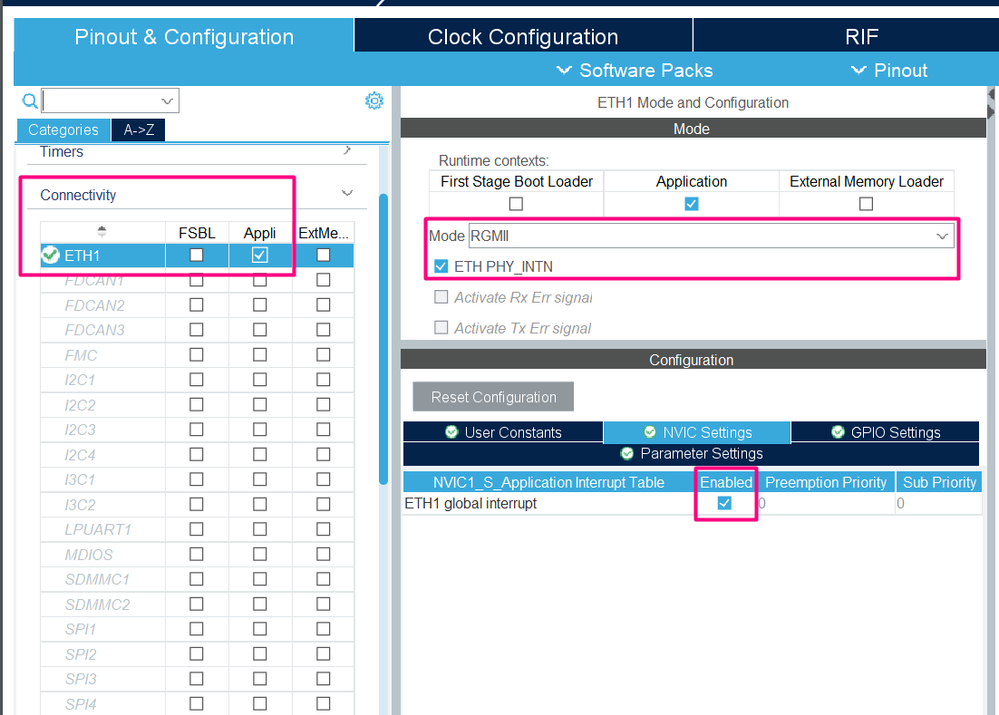Open the settings gear icon
The height and width of the screenshot is (715, 999).
coord(374,101)
